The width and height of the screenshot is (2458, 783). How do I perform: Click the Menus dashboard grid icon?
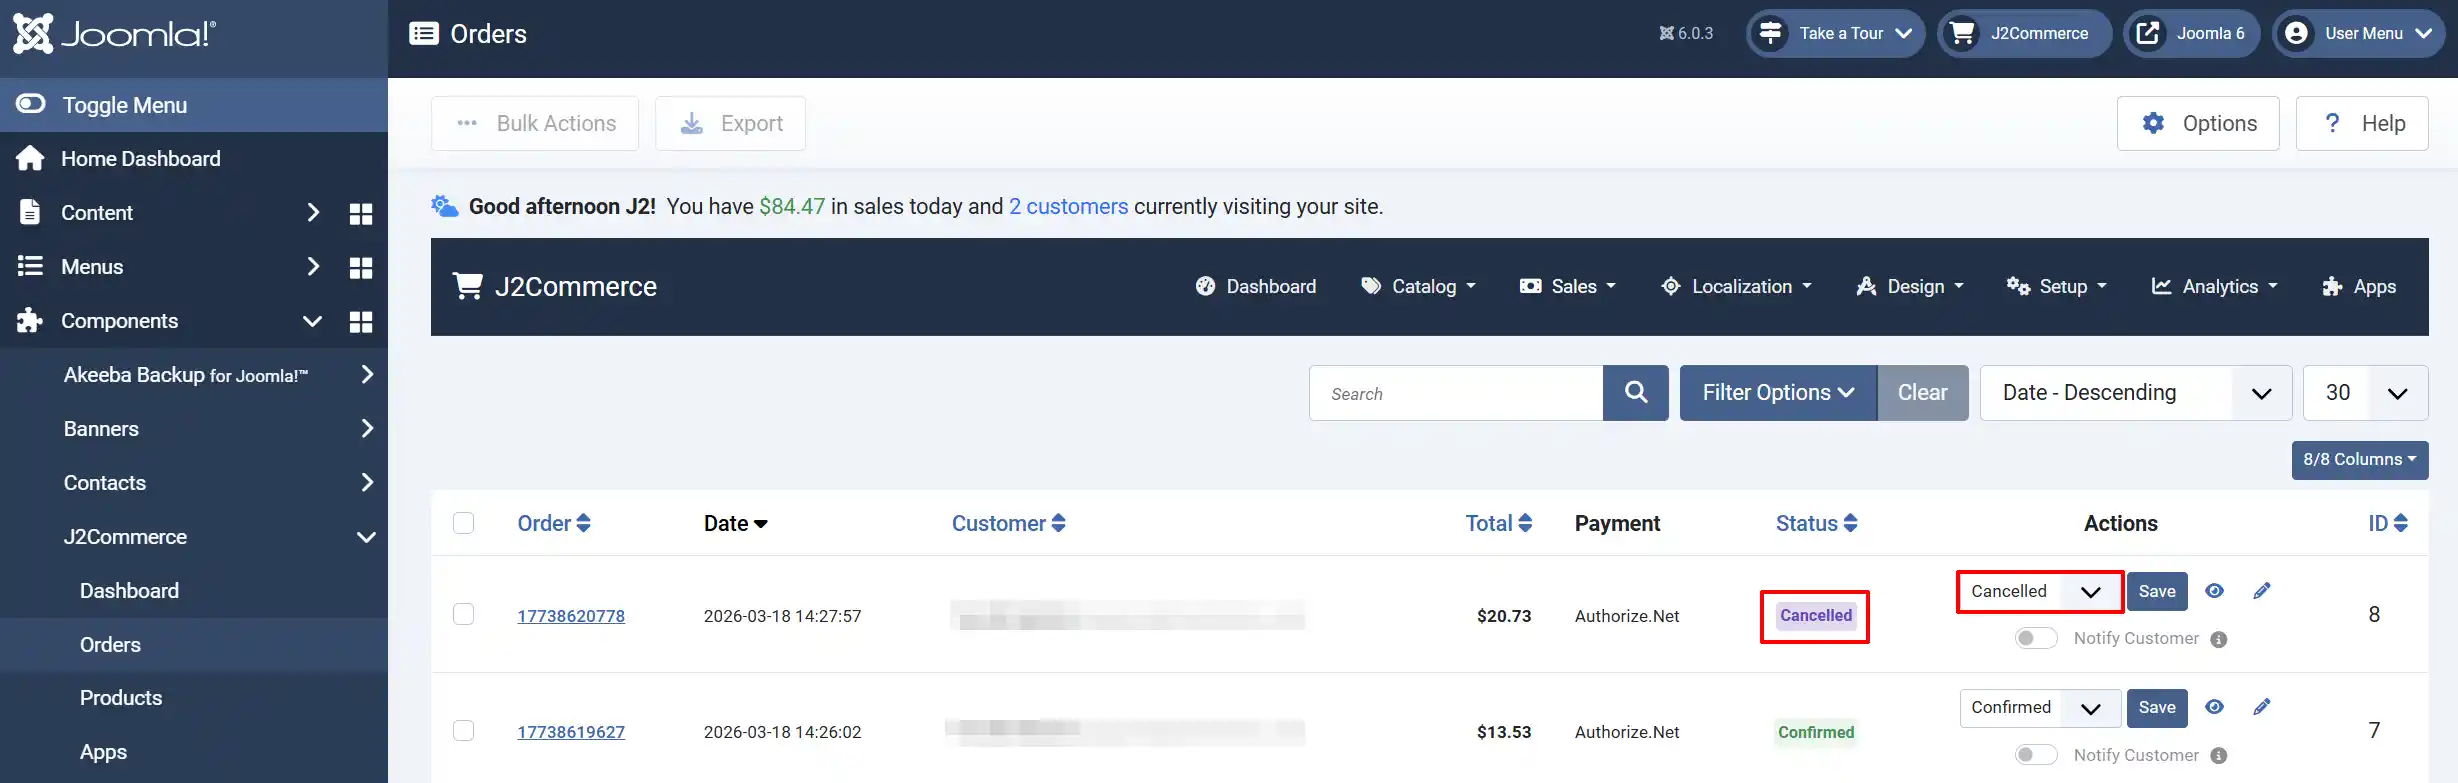[361, 267]
